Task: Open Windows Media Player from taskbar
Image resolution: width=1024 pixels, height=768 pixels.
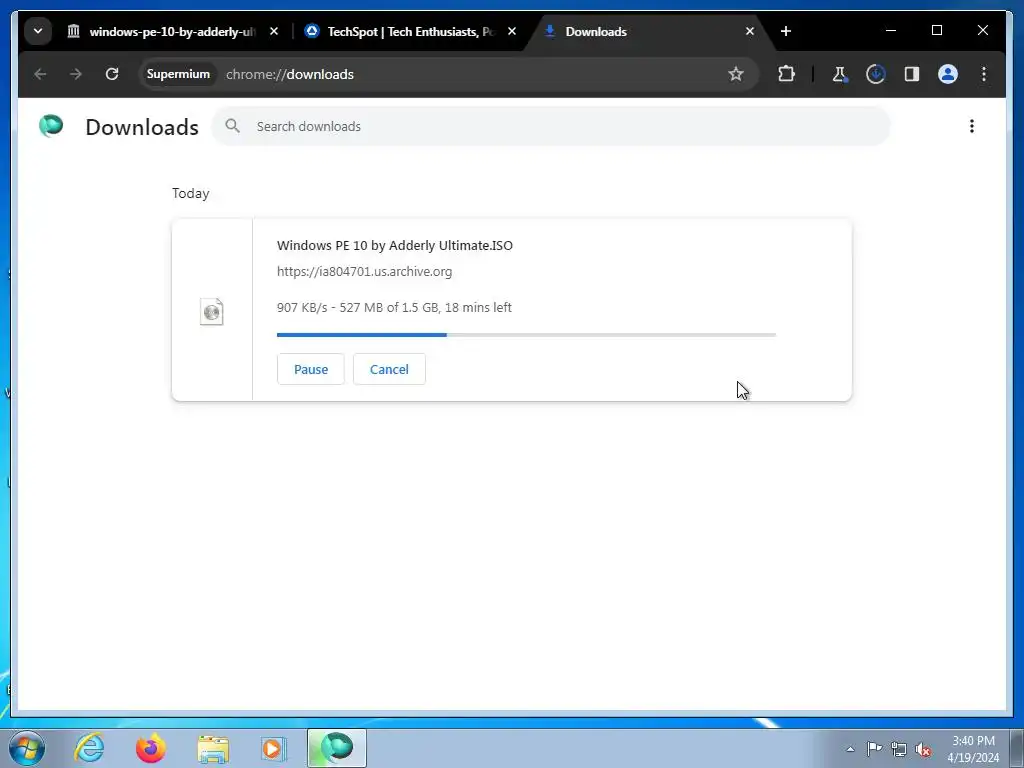Action: tap(274, 748)
